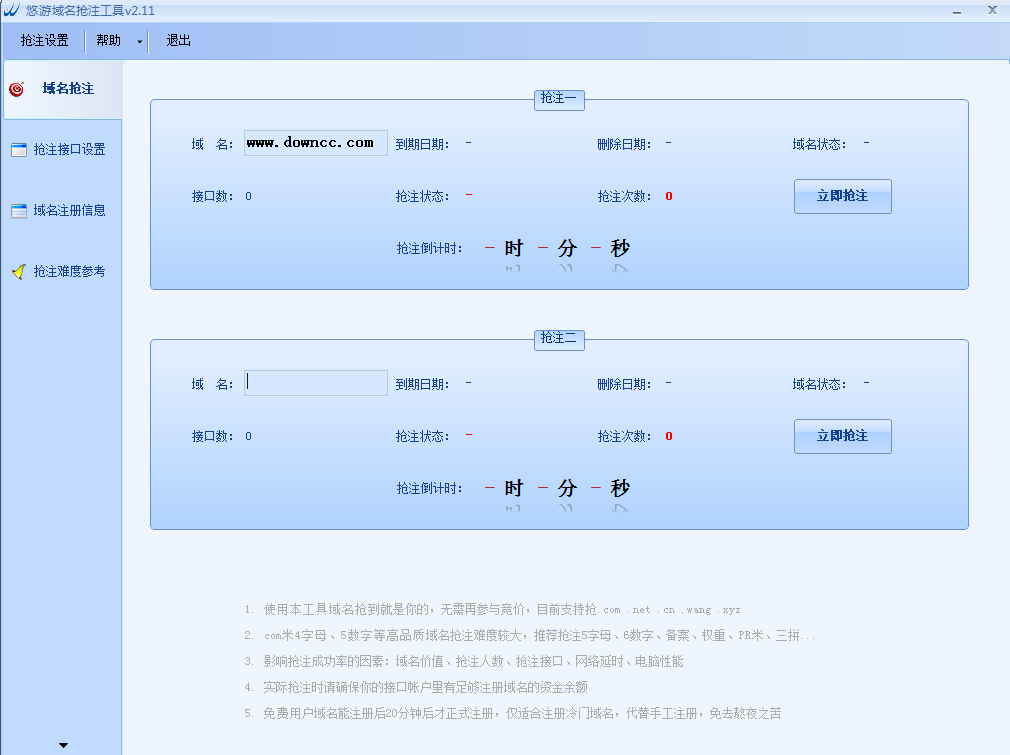
Task: Open the 抢注设置 menu
Action: pos(43,41)
